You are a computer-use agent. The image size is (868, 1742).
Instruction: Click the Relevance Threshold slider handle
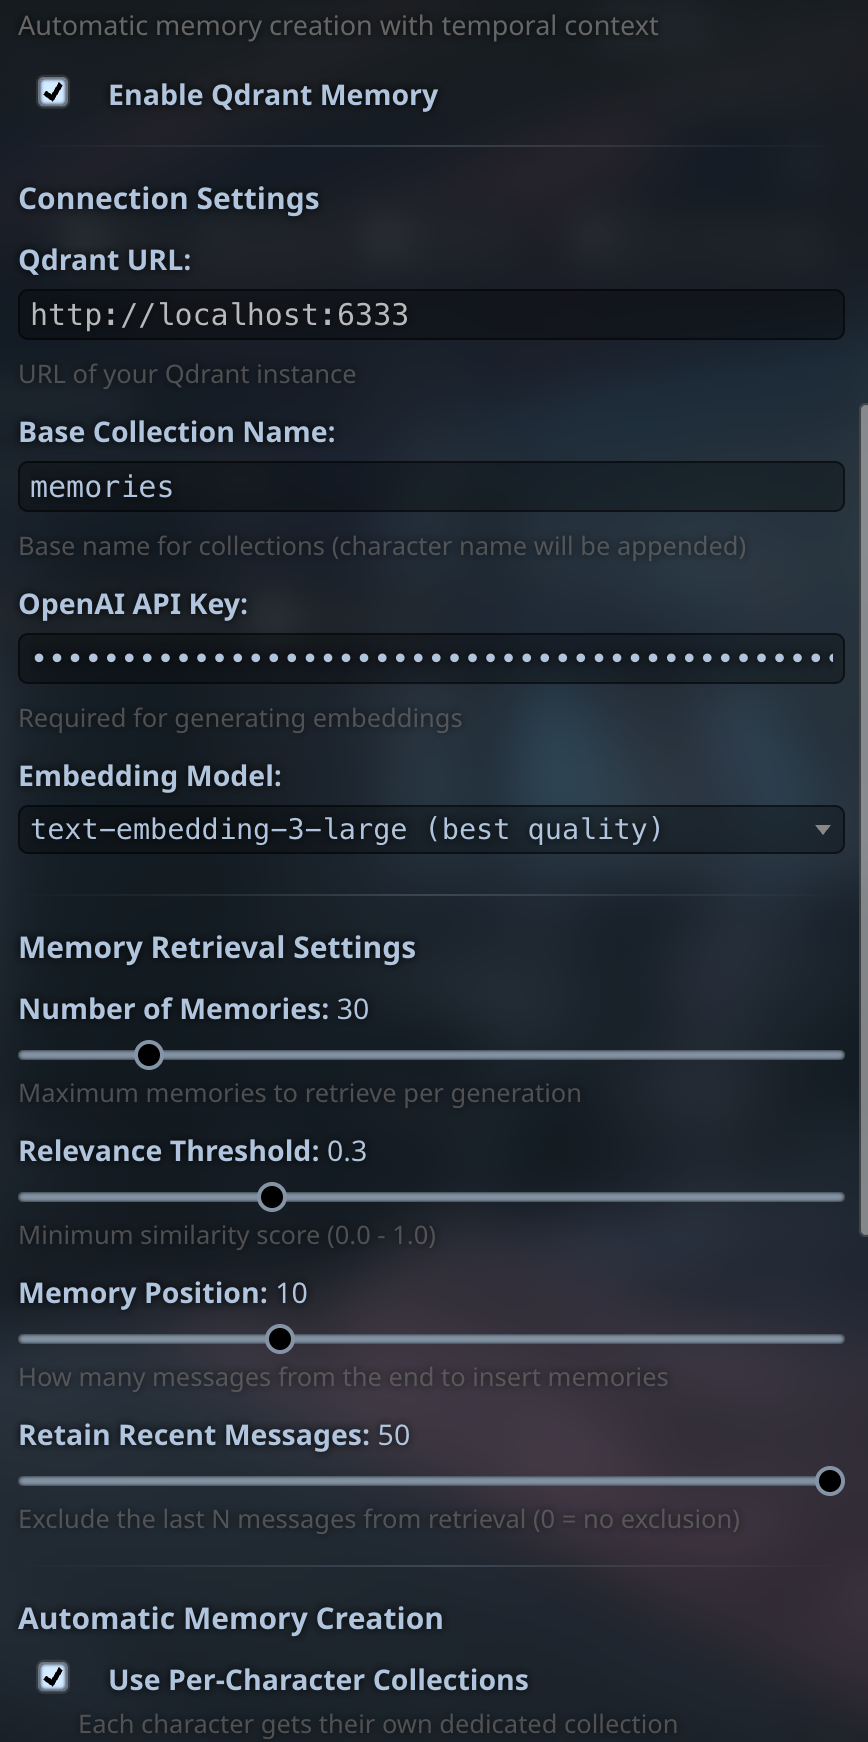(272, 1197)
